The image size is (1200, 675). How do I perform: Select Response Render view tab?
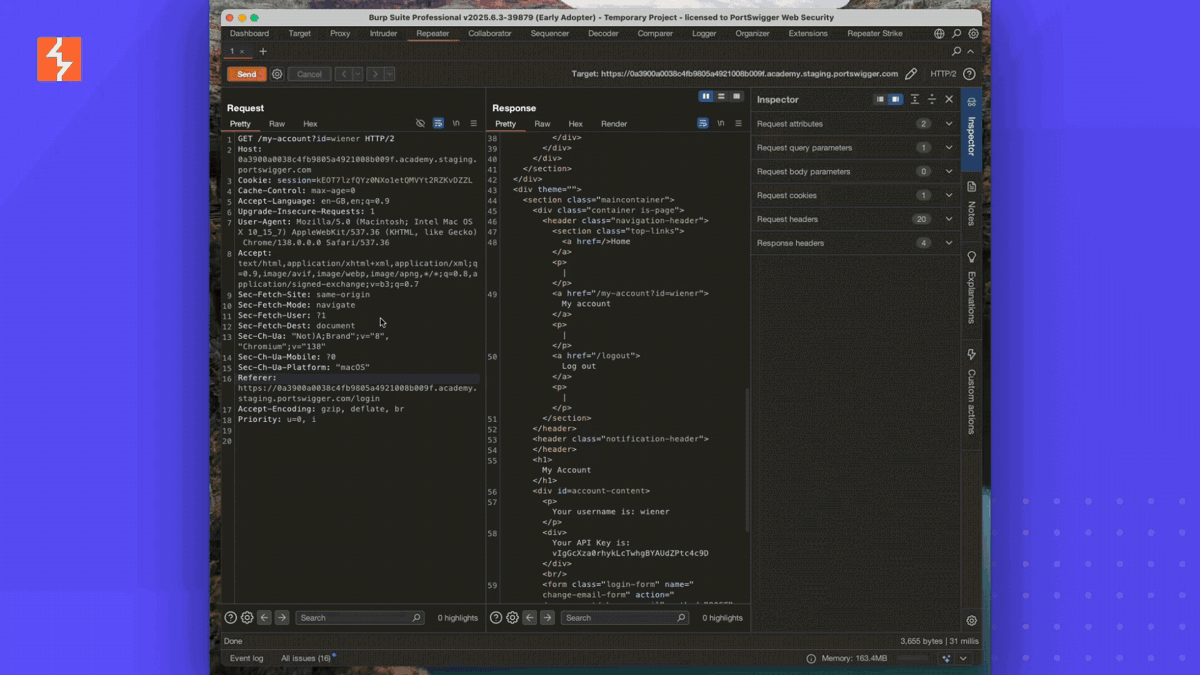[614, 124]
